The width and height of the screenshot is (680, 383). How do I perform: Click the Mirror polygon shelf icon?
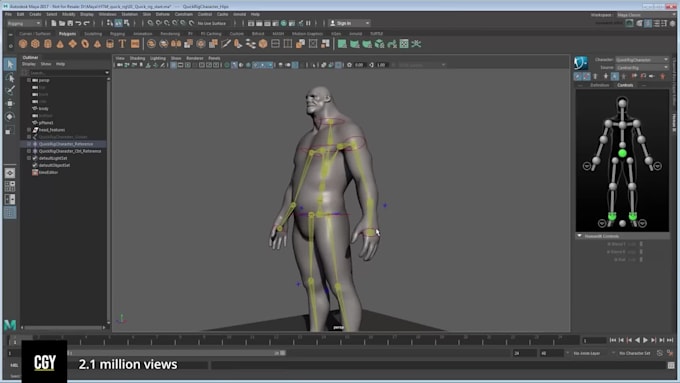coord(176,44)
